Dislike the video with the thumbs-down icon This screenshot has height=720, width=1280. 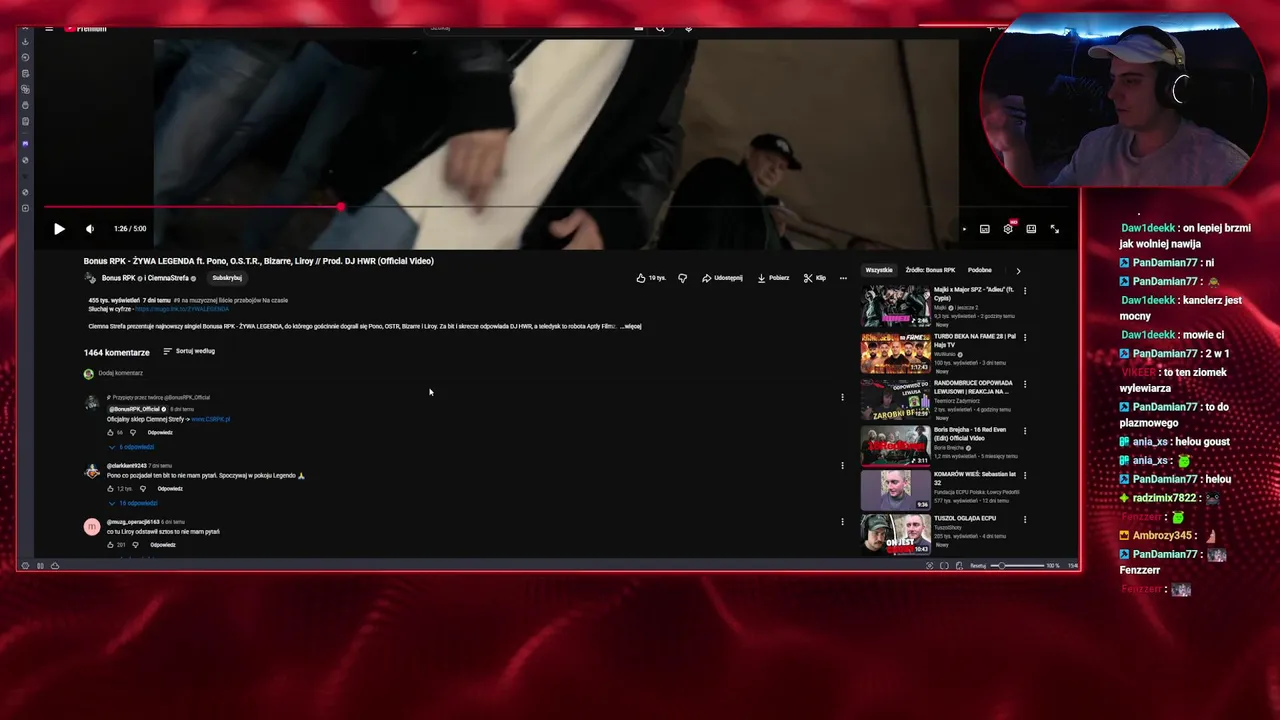(683, 278)
